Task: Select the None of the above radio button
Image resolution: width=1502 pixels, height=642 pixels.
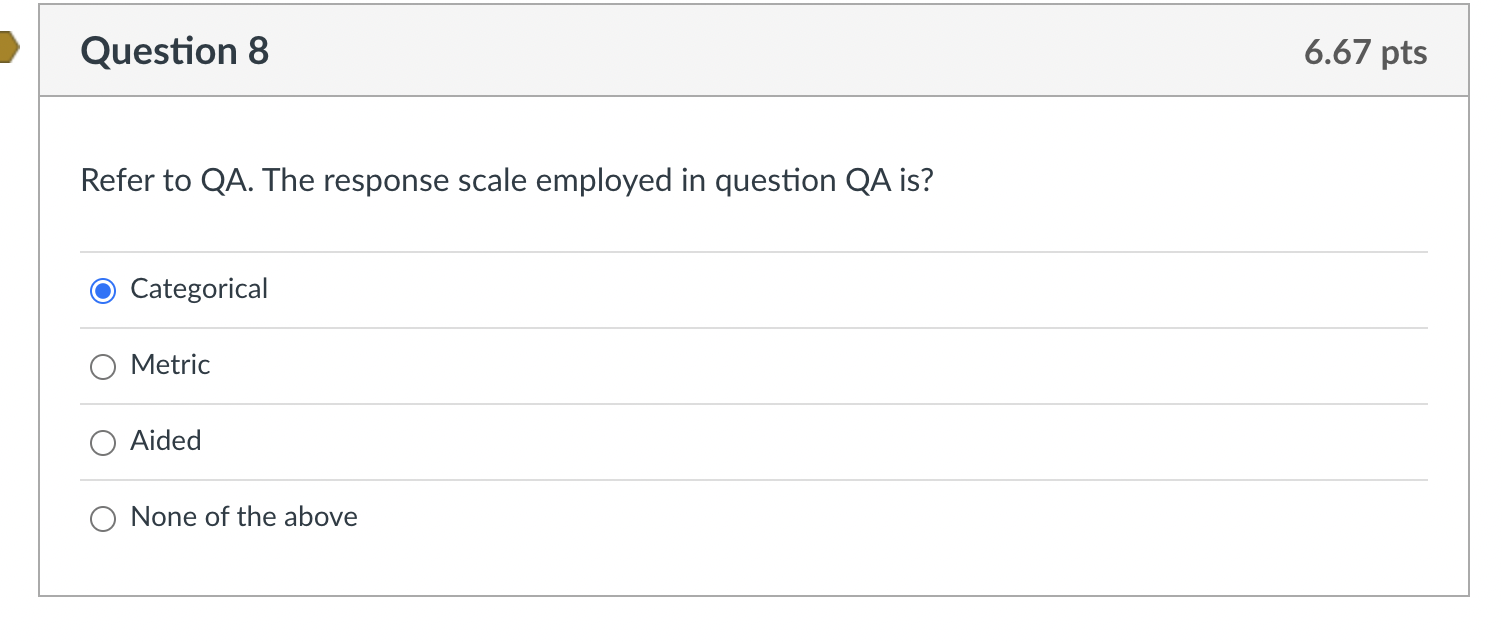Action: [102, 519]
